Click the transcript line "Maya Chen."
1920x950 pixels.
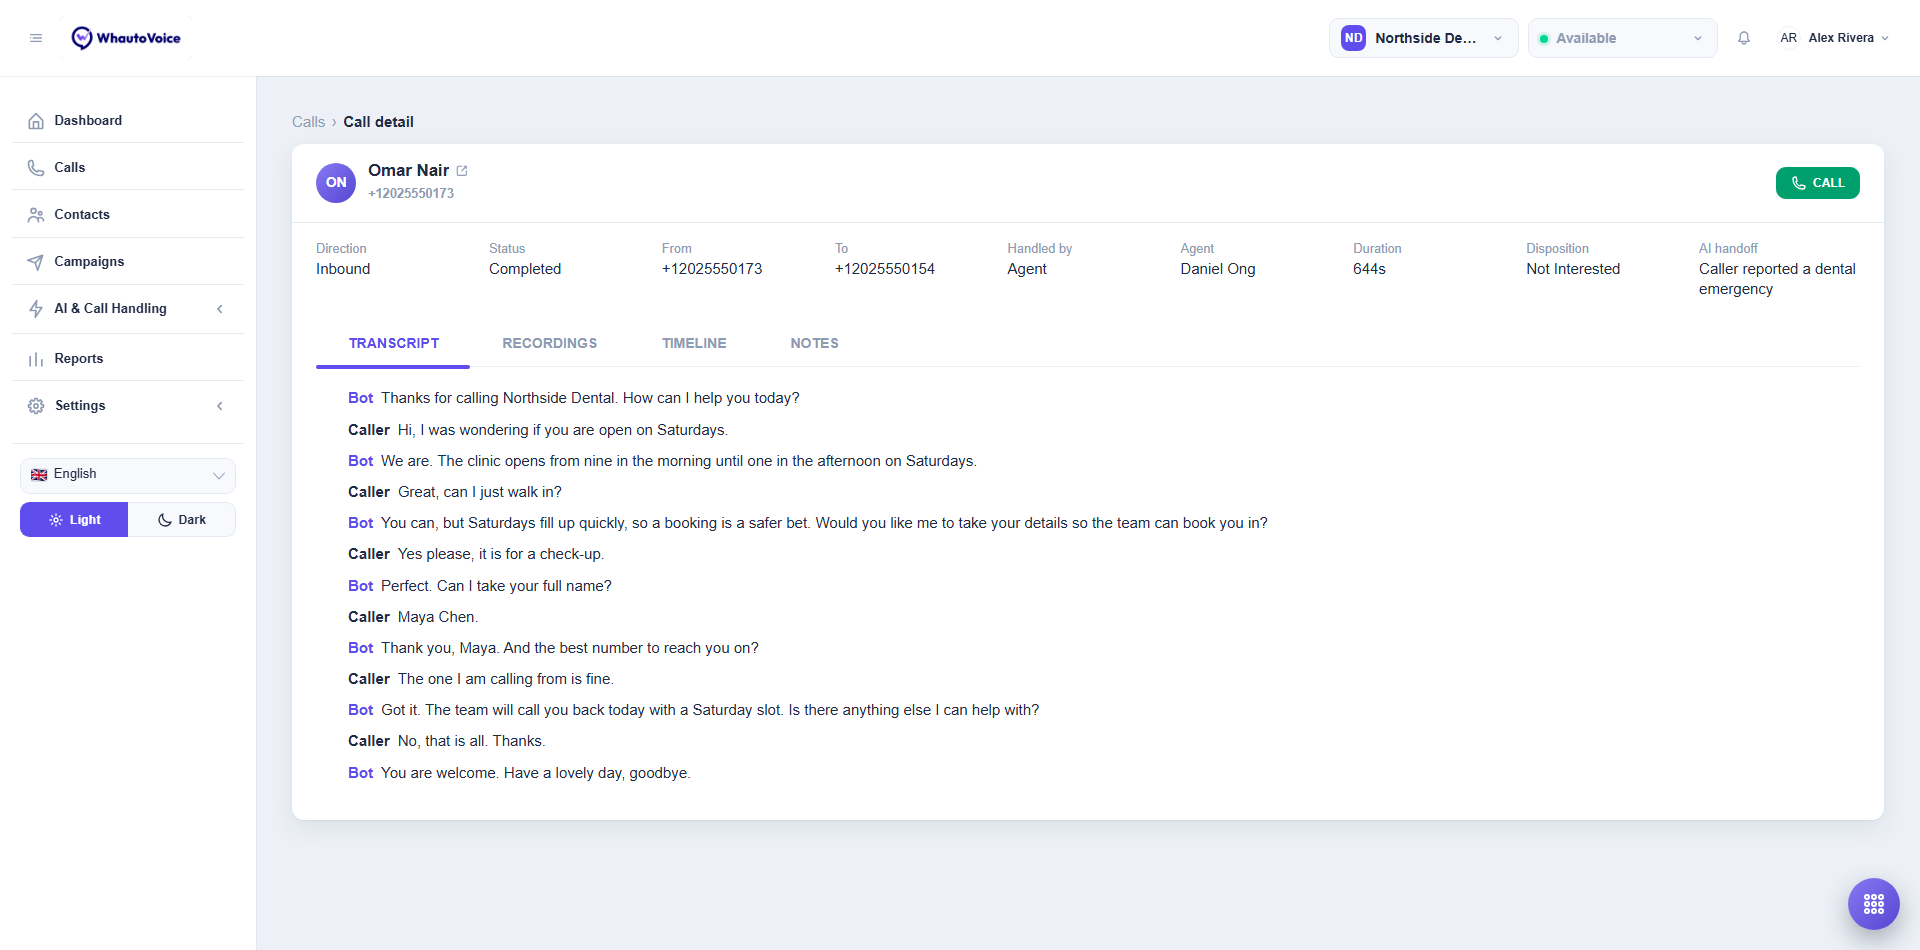(x=438, y=617)
